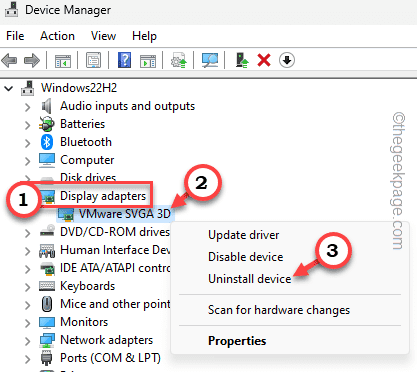Screen dimensions: 417x372
Task: Select the Batteries tree label
Action: pyautogui.click(x=82, y=124)
